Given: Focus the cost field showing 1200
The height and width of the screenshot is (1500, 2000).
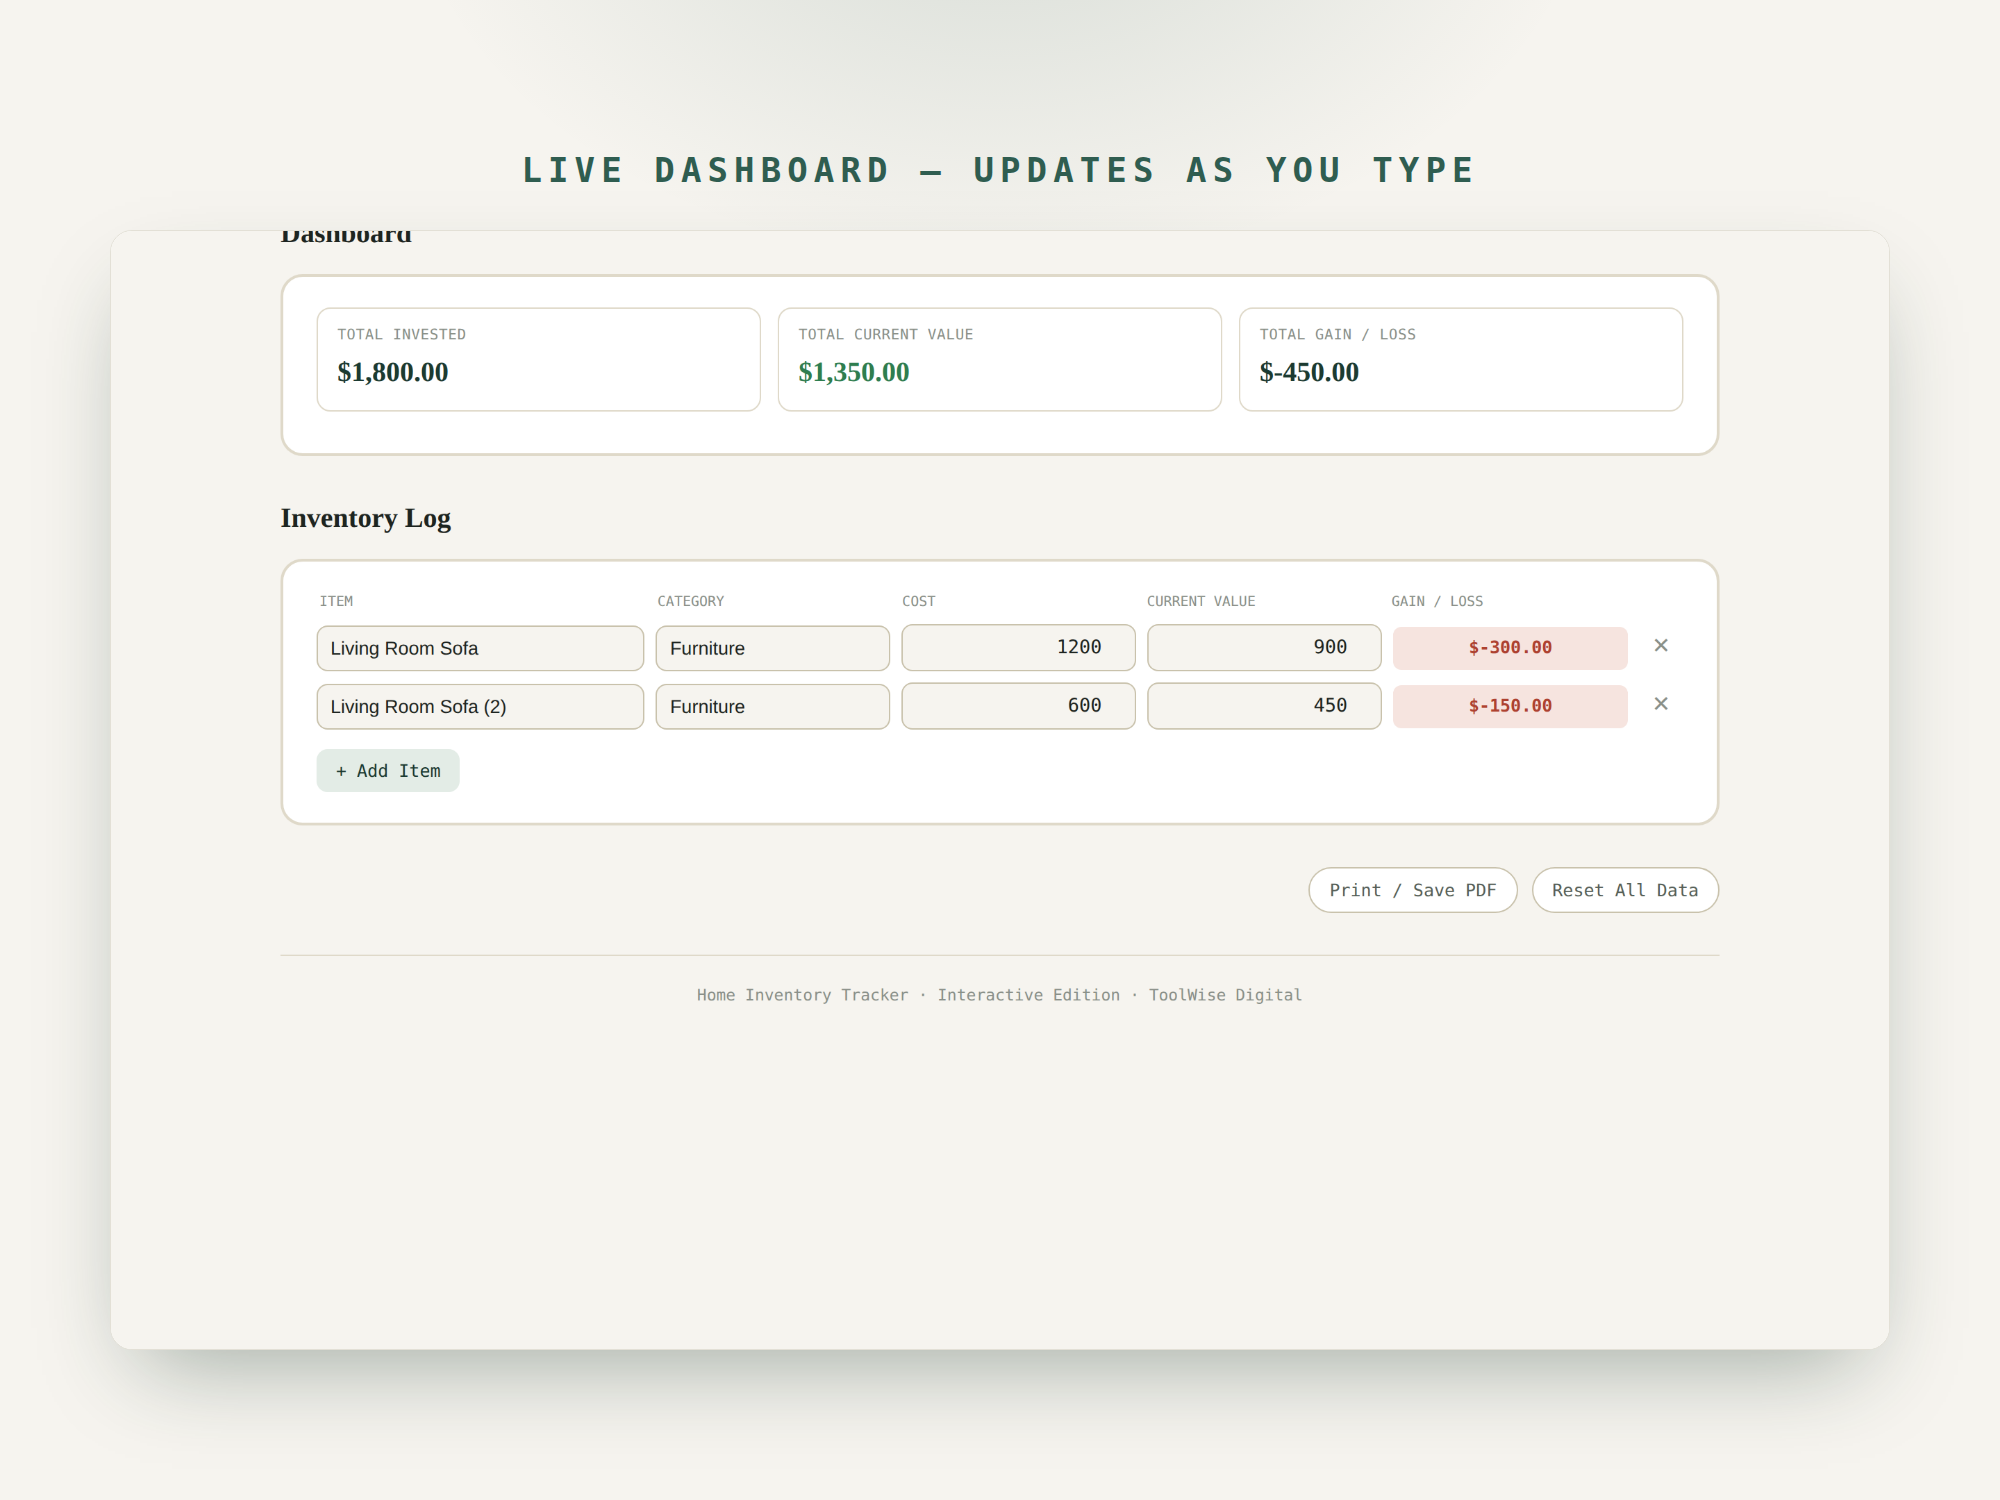Looking at the screenshot, I should point(1018,648).
